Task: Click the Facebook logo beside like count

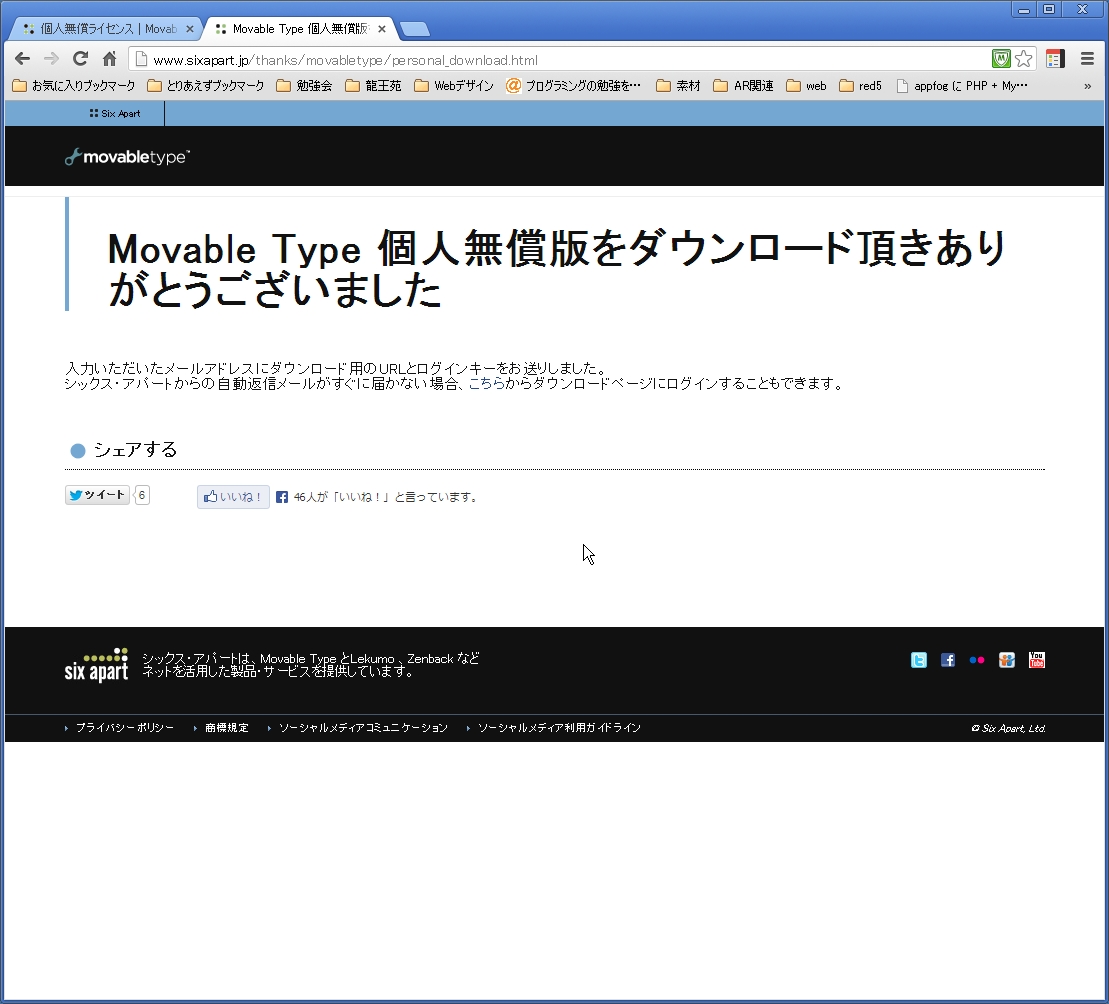Action: (281, 497)
